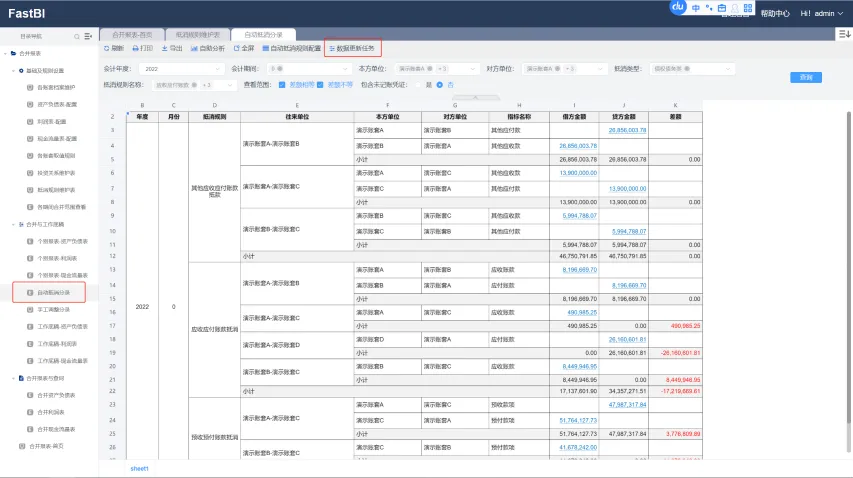Click the document icon beside 合并报表与查询
Image resolution: width=853 pixels, height=478 pixels.
coord(21,378)
